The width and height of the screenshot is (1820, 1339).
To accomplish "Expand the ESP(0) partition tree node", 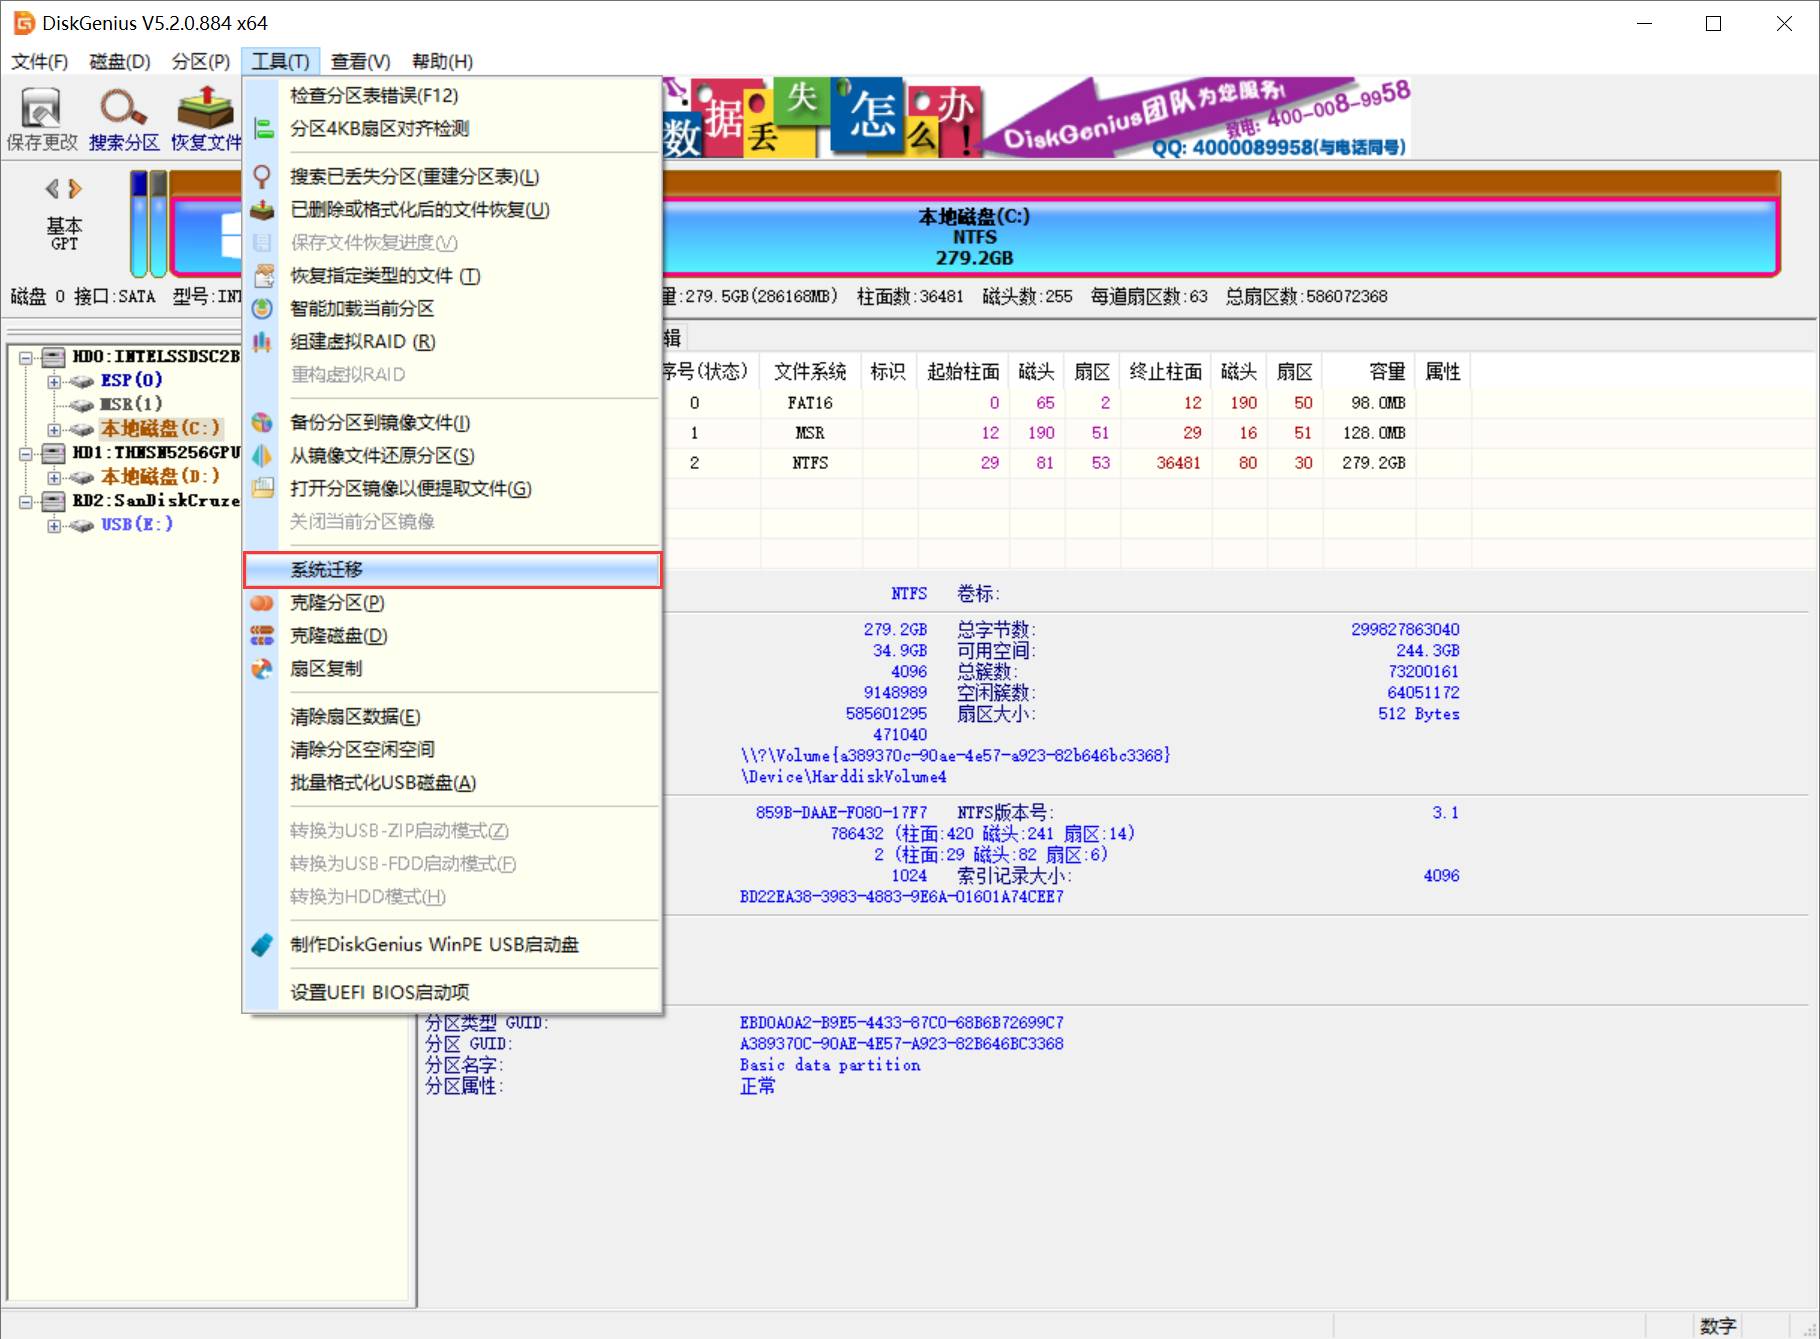I will [x=54, y=381].
